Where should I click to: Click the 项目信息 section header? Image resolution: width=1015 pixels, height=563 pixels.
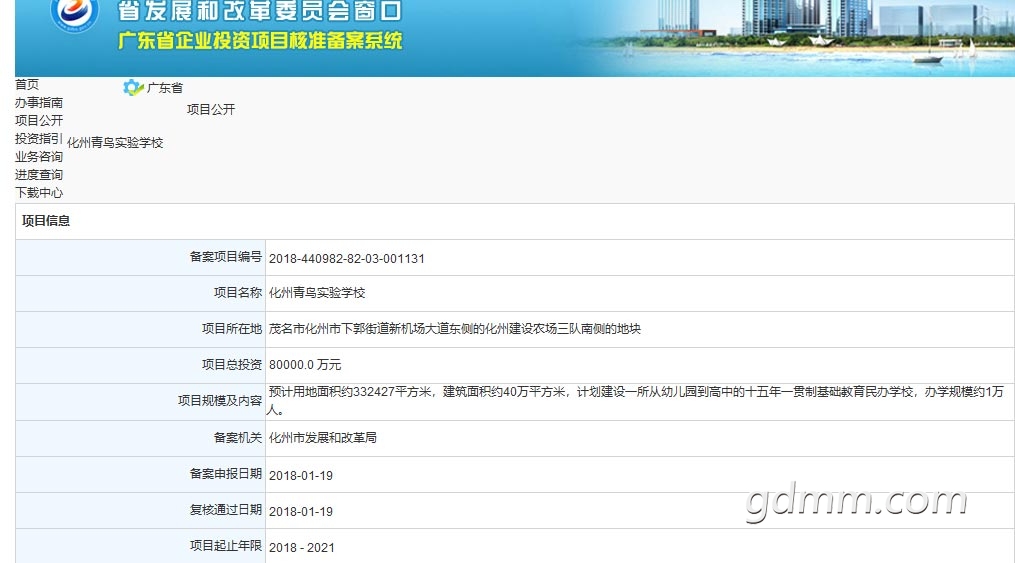pos(45,221)
